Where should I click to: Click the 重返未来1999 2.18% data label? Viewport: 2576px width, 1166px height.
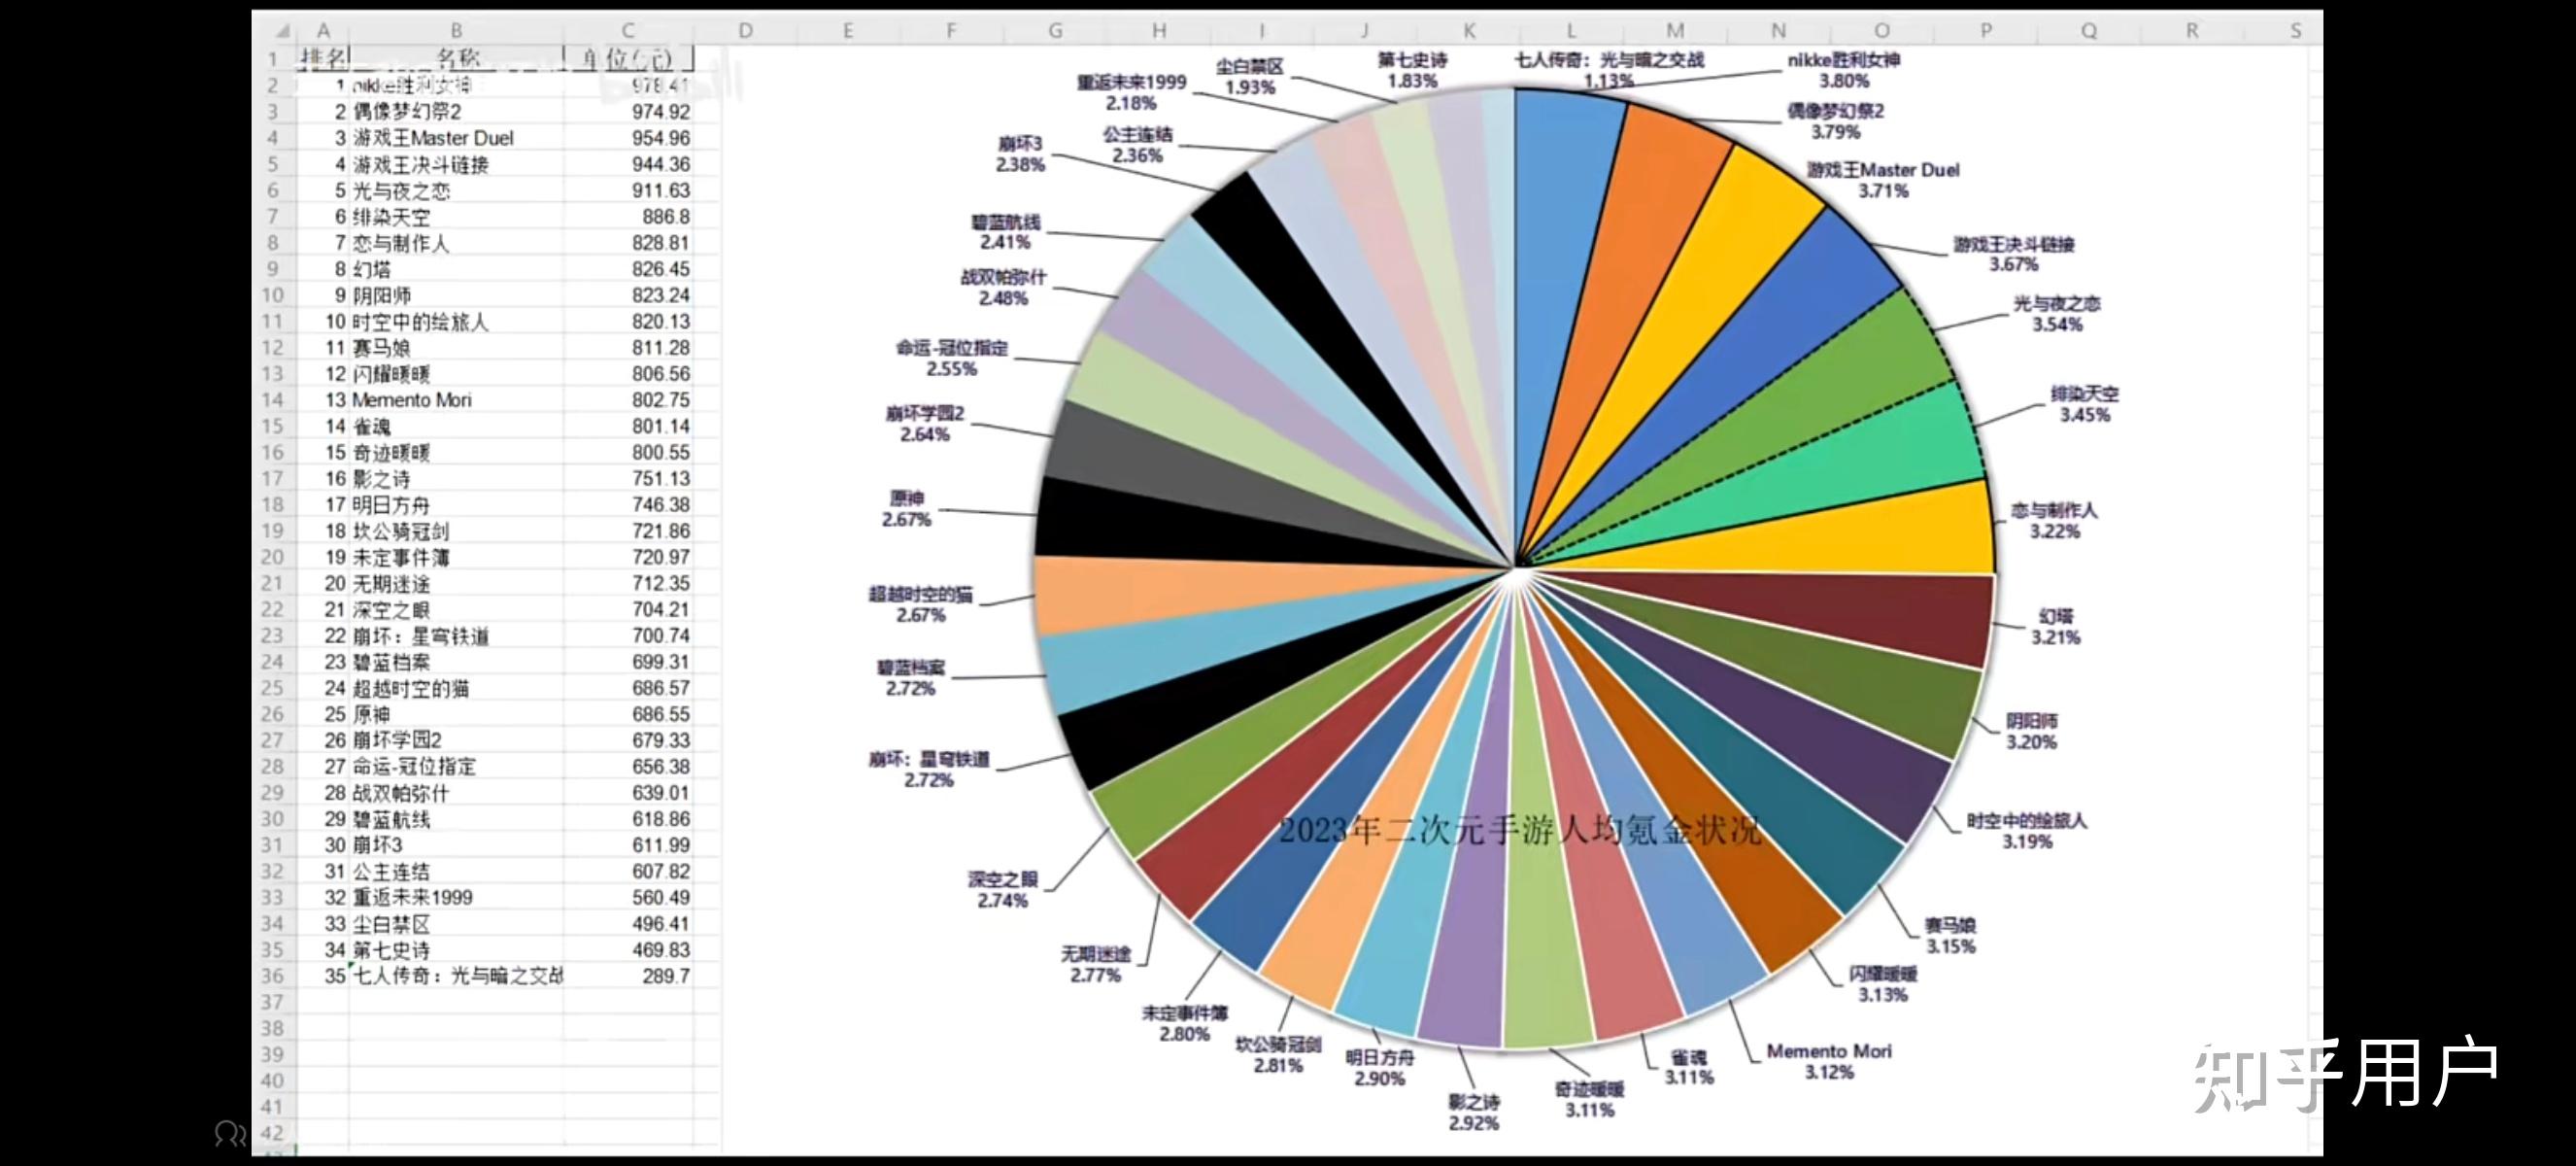[1131, 92]
